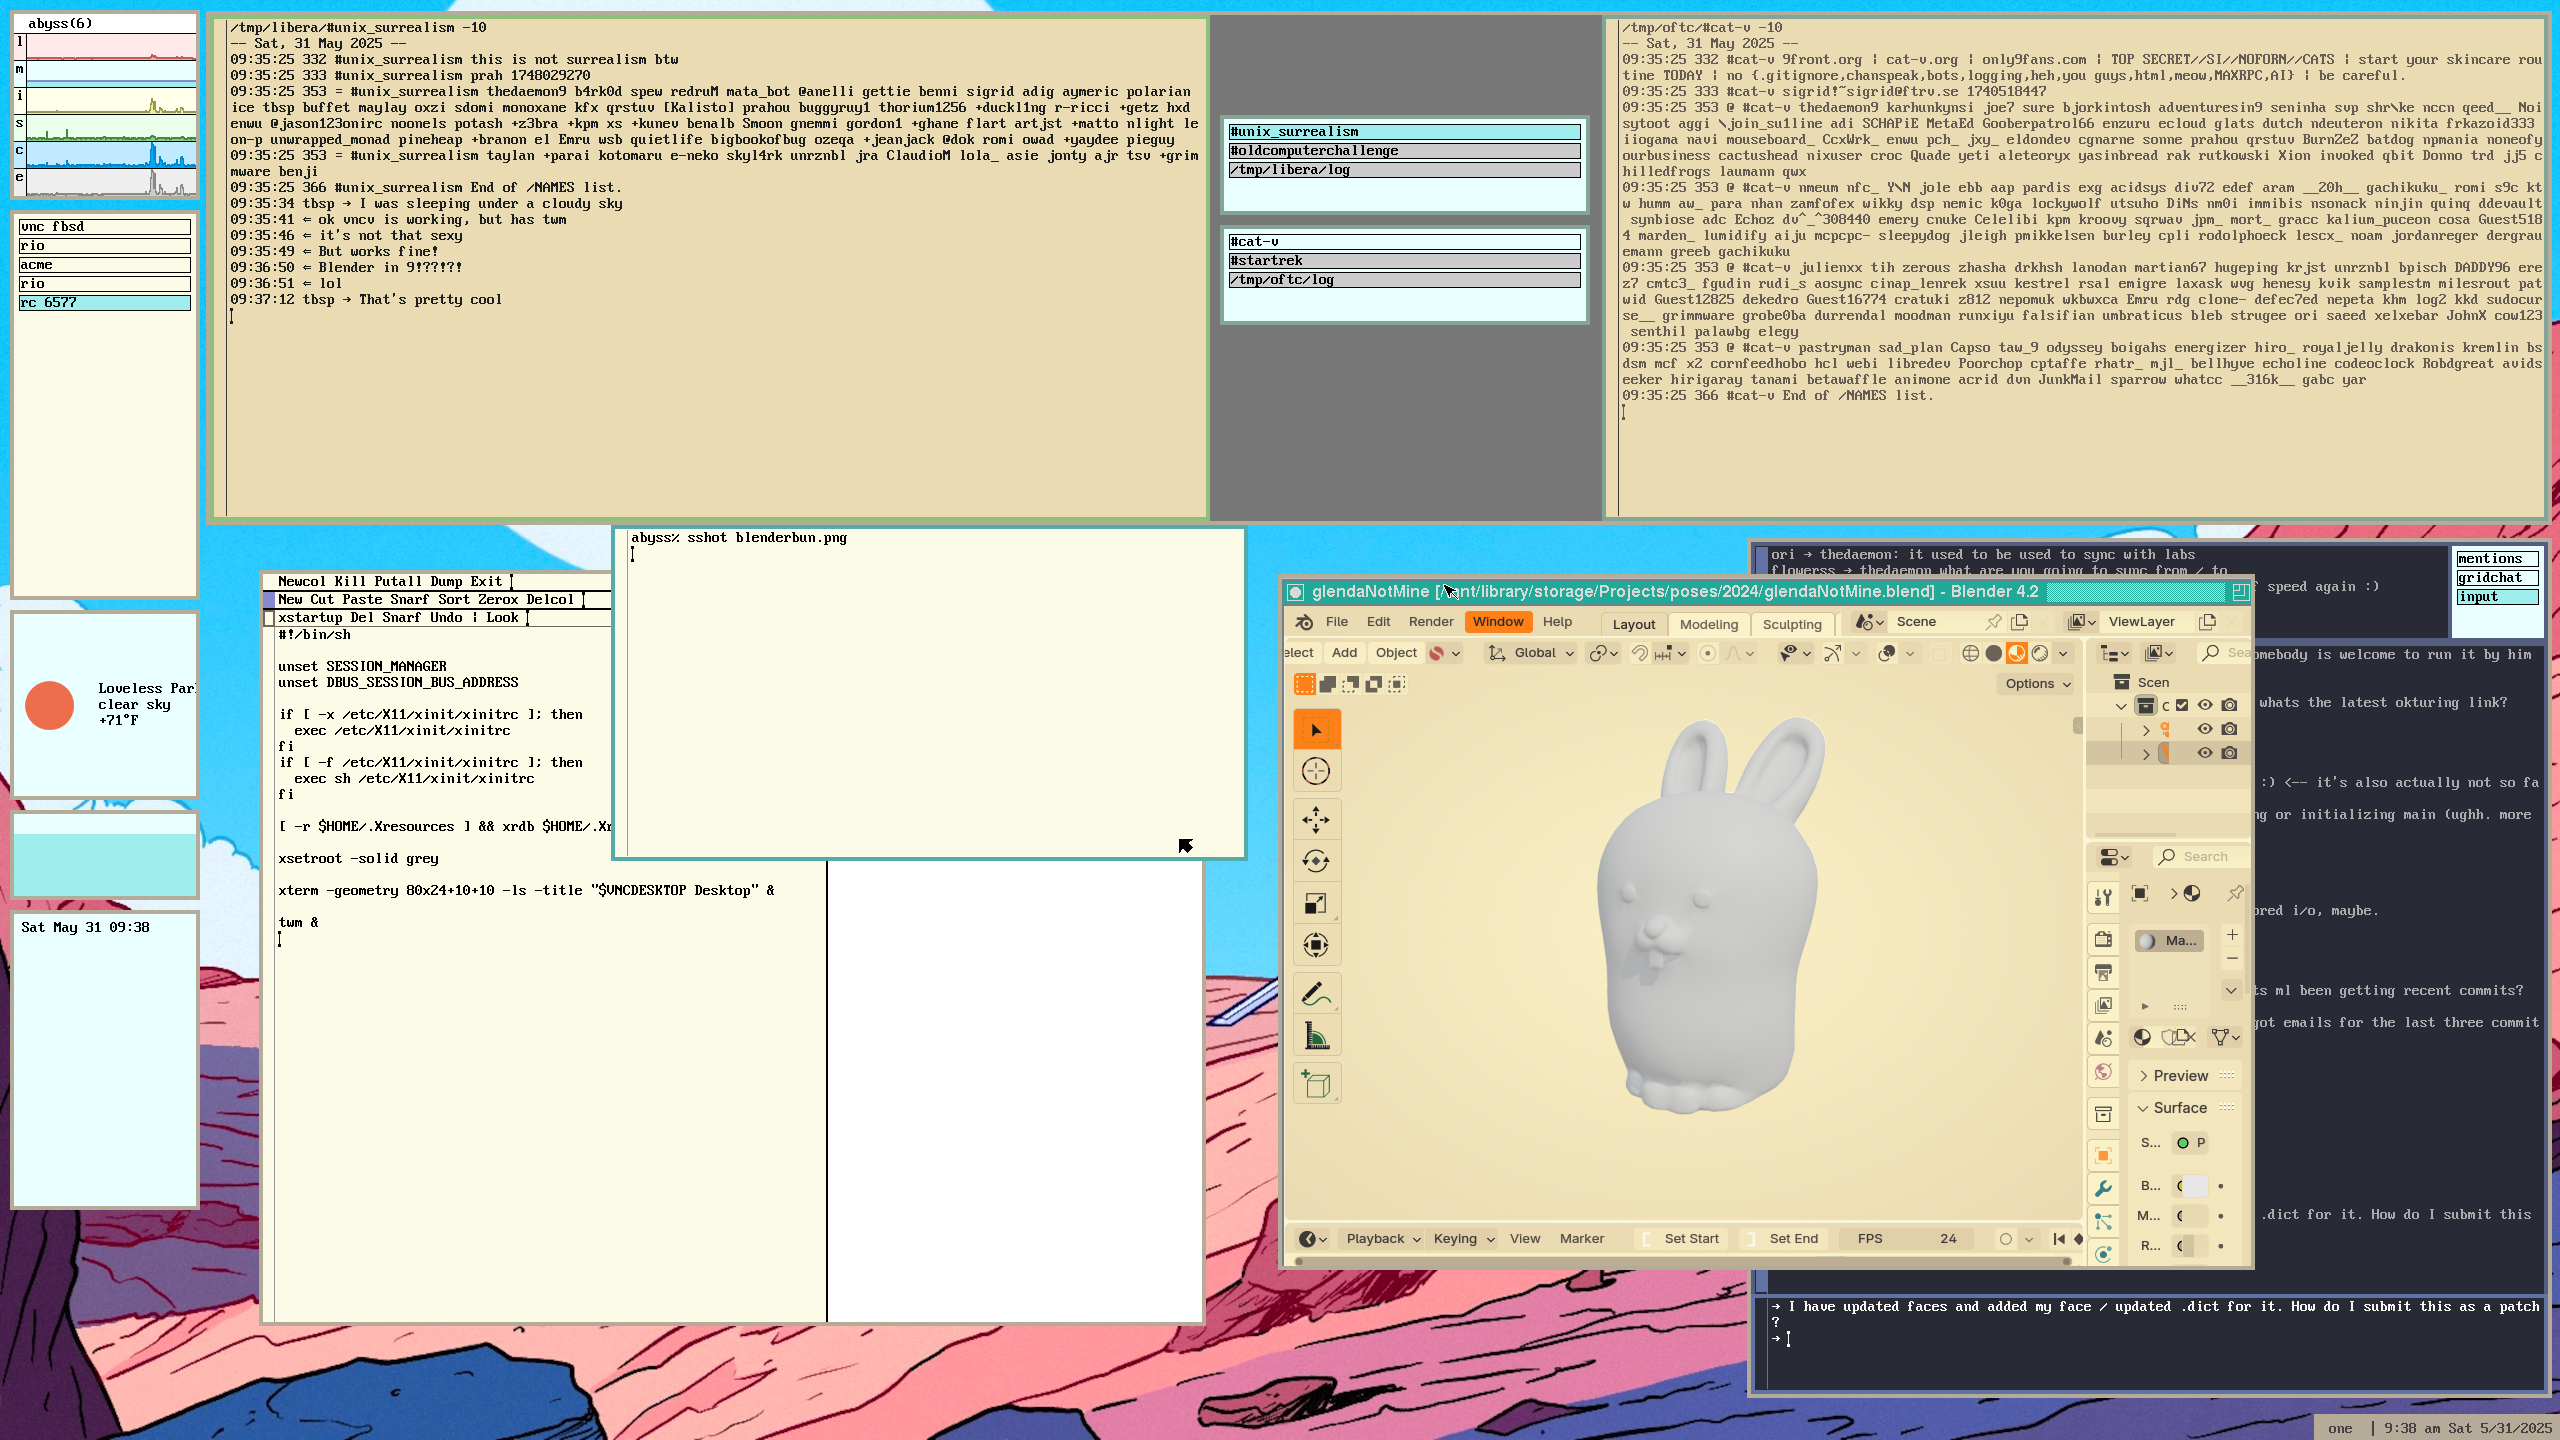Image resolution: width=2560 pixels, height=1440 pixels.
Task: Switch viewport to Wireframe shading
Action: [x=1970, y=653]
